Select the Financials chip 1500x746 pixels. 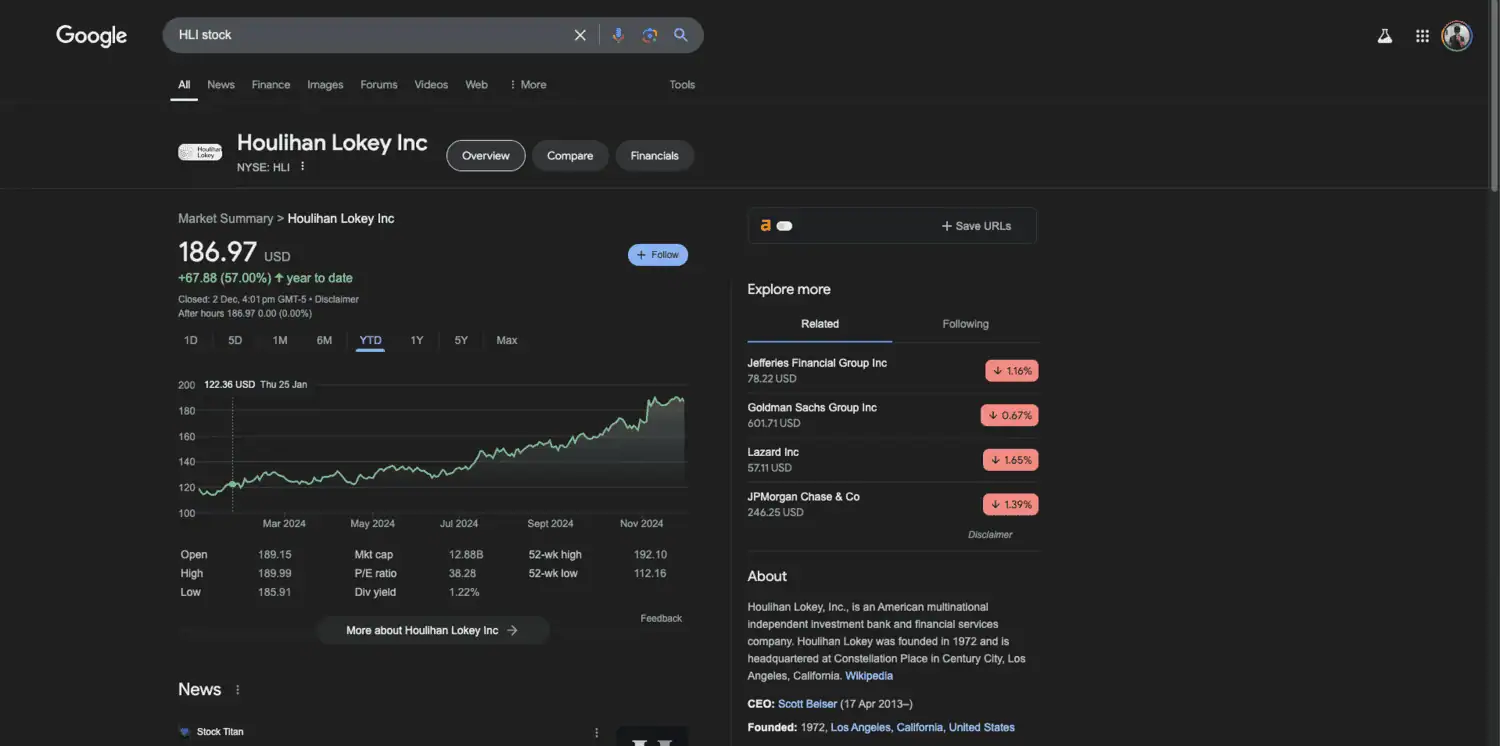pyautogui.click(x=654, y=156)
